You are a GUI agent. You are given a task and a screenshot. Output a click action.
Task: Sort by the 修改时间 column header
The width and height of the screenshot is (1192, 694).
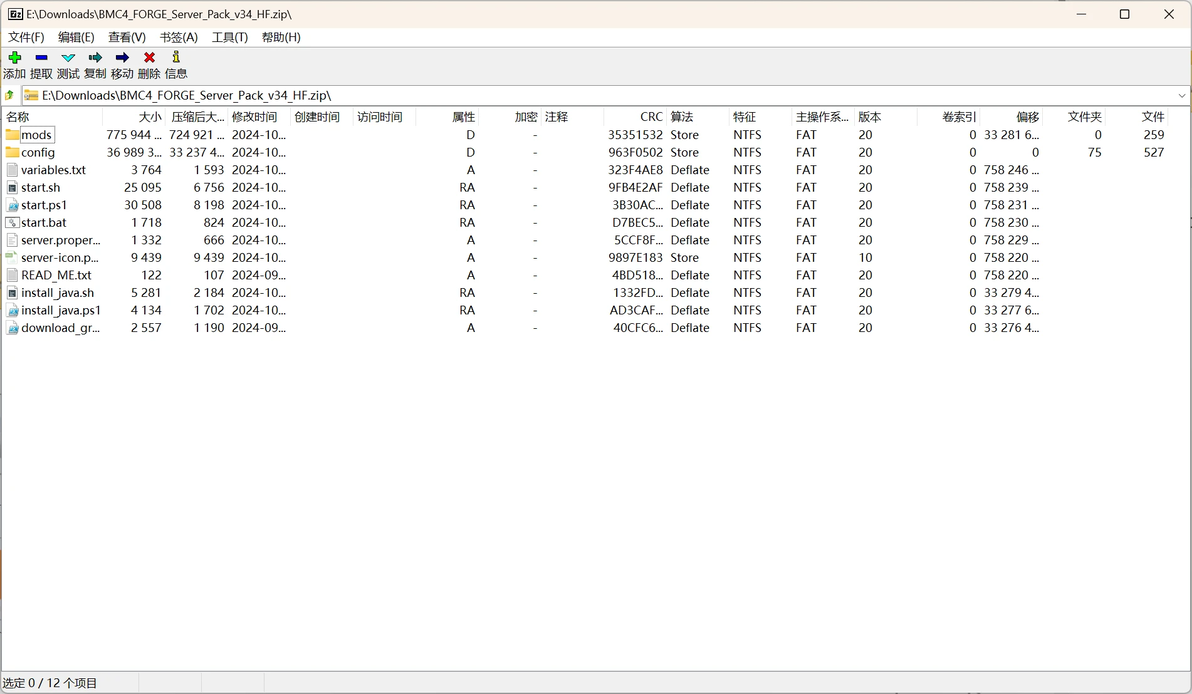click(258, 117)
